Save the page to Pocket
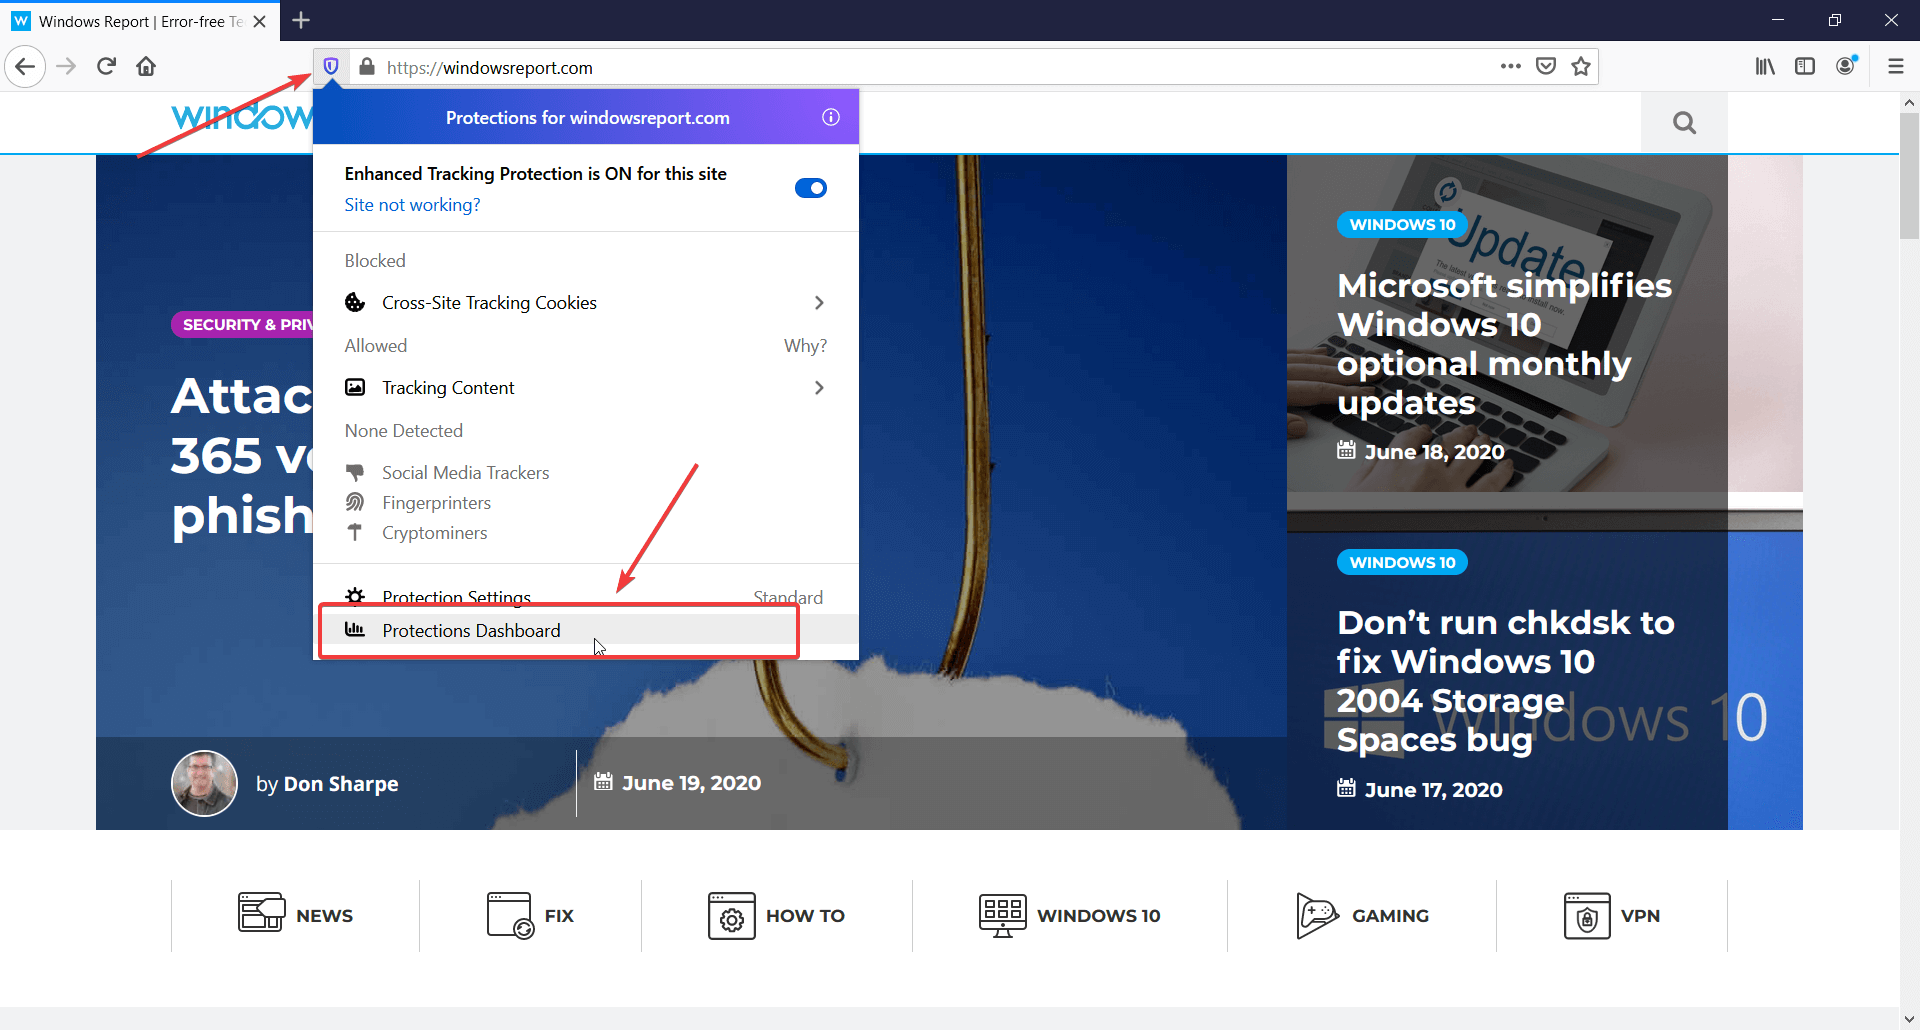This screenshot has height=1030, width=1920. (1546, 67)
